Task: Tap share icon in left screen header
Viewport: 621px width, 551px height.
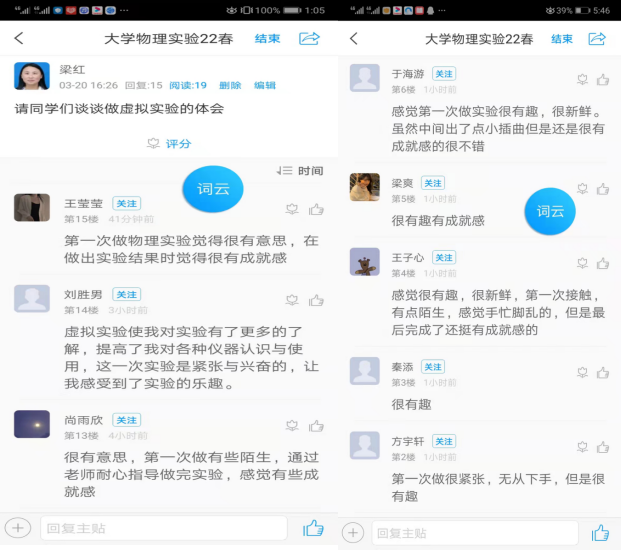Action: coord(309,38)
